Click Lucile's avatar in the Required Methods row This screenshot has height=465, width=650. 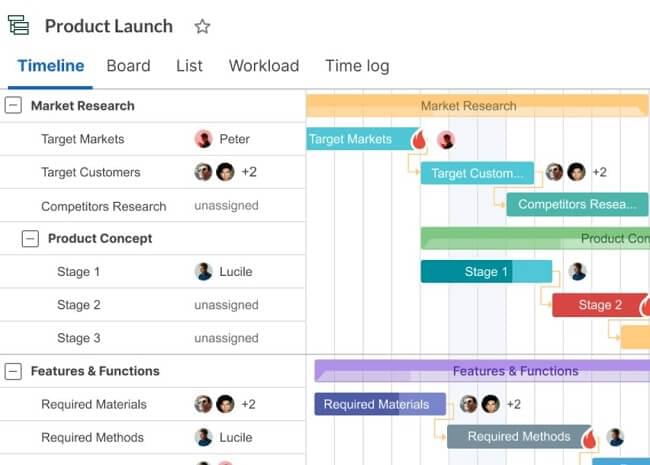coord(204,437)
